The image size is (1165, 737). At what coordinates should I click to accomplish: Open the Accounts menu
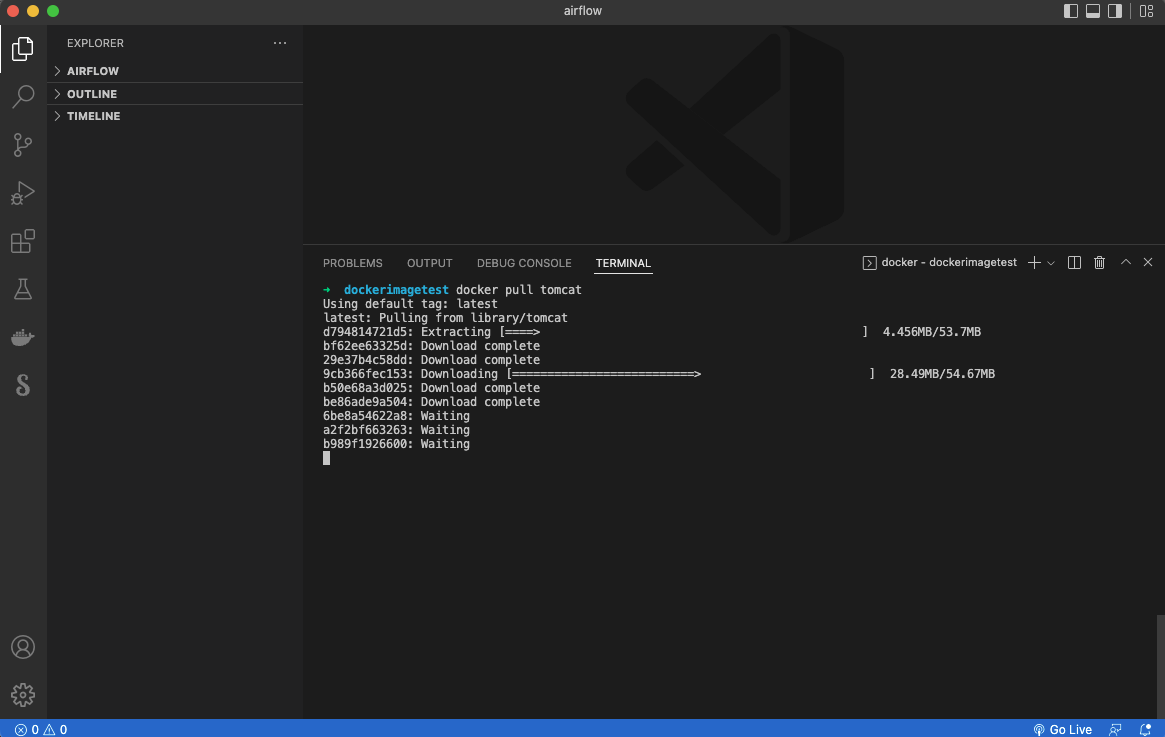tap(23, 647)
